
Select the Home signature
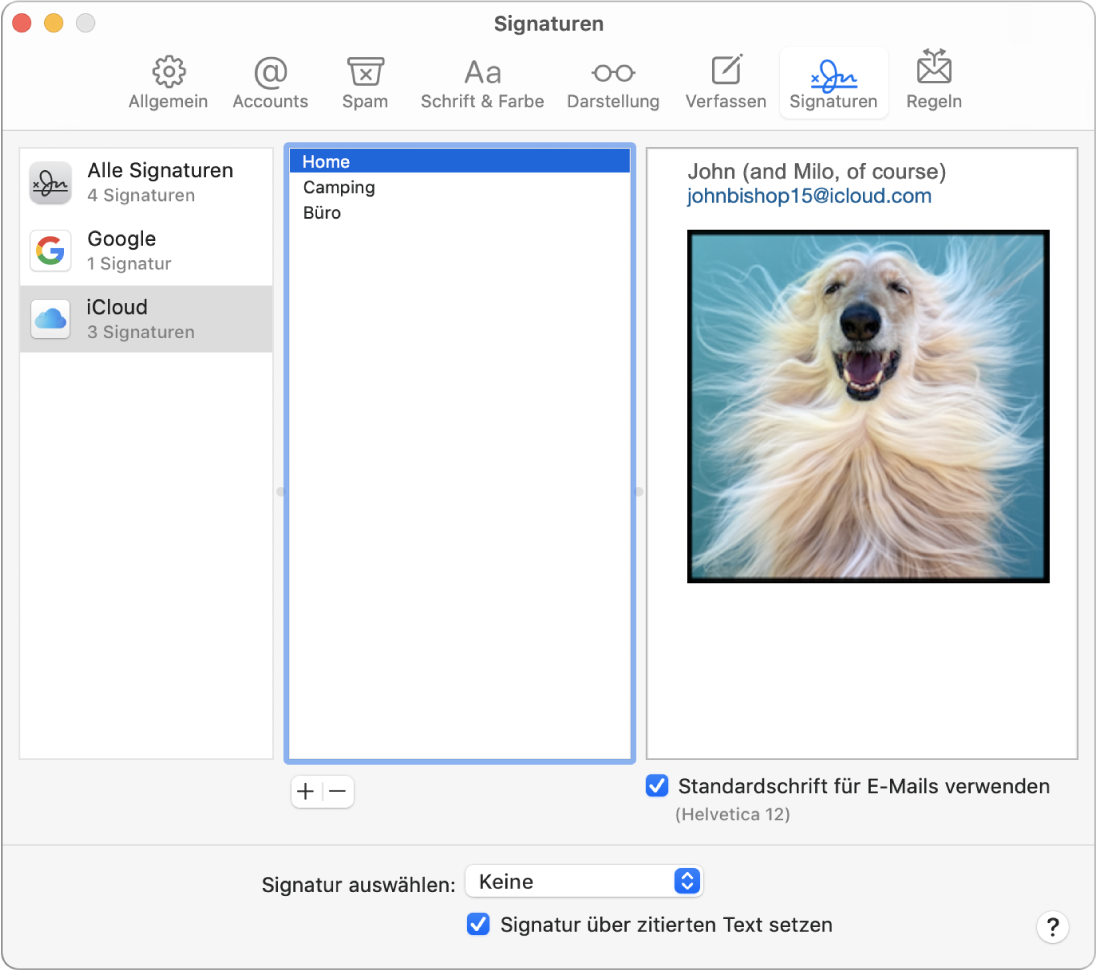pyautogui.click(x=460, y=161)
